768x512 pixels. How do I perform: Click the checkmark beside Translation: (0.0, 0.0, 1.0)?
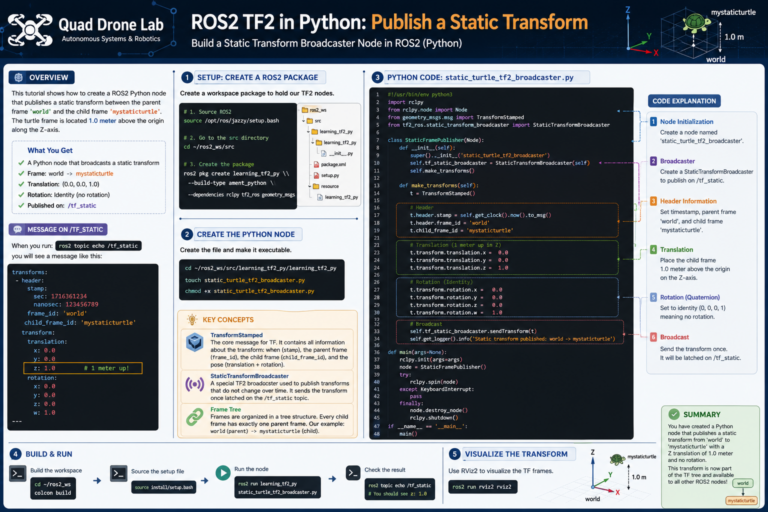pyautogui.click(x=21, y=184)
